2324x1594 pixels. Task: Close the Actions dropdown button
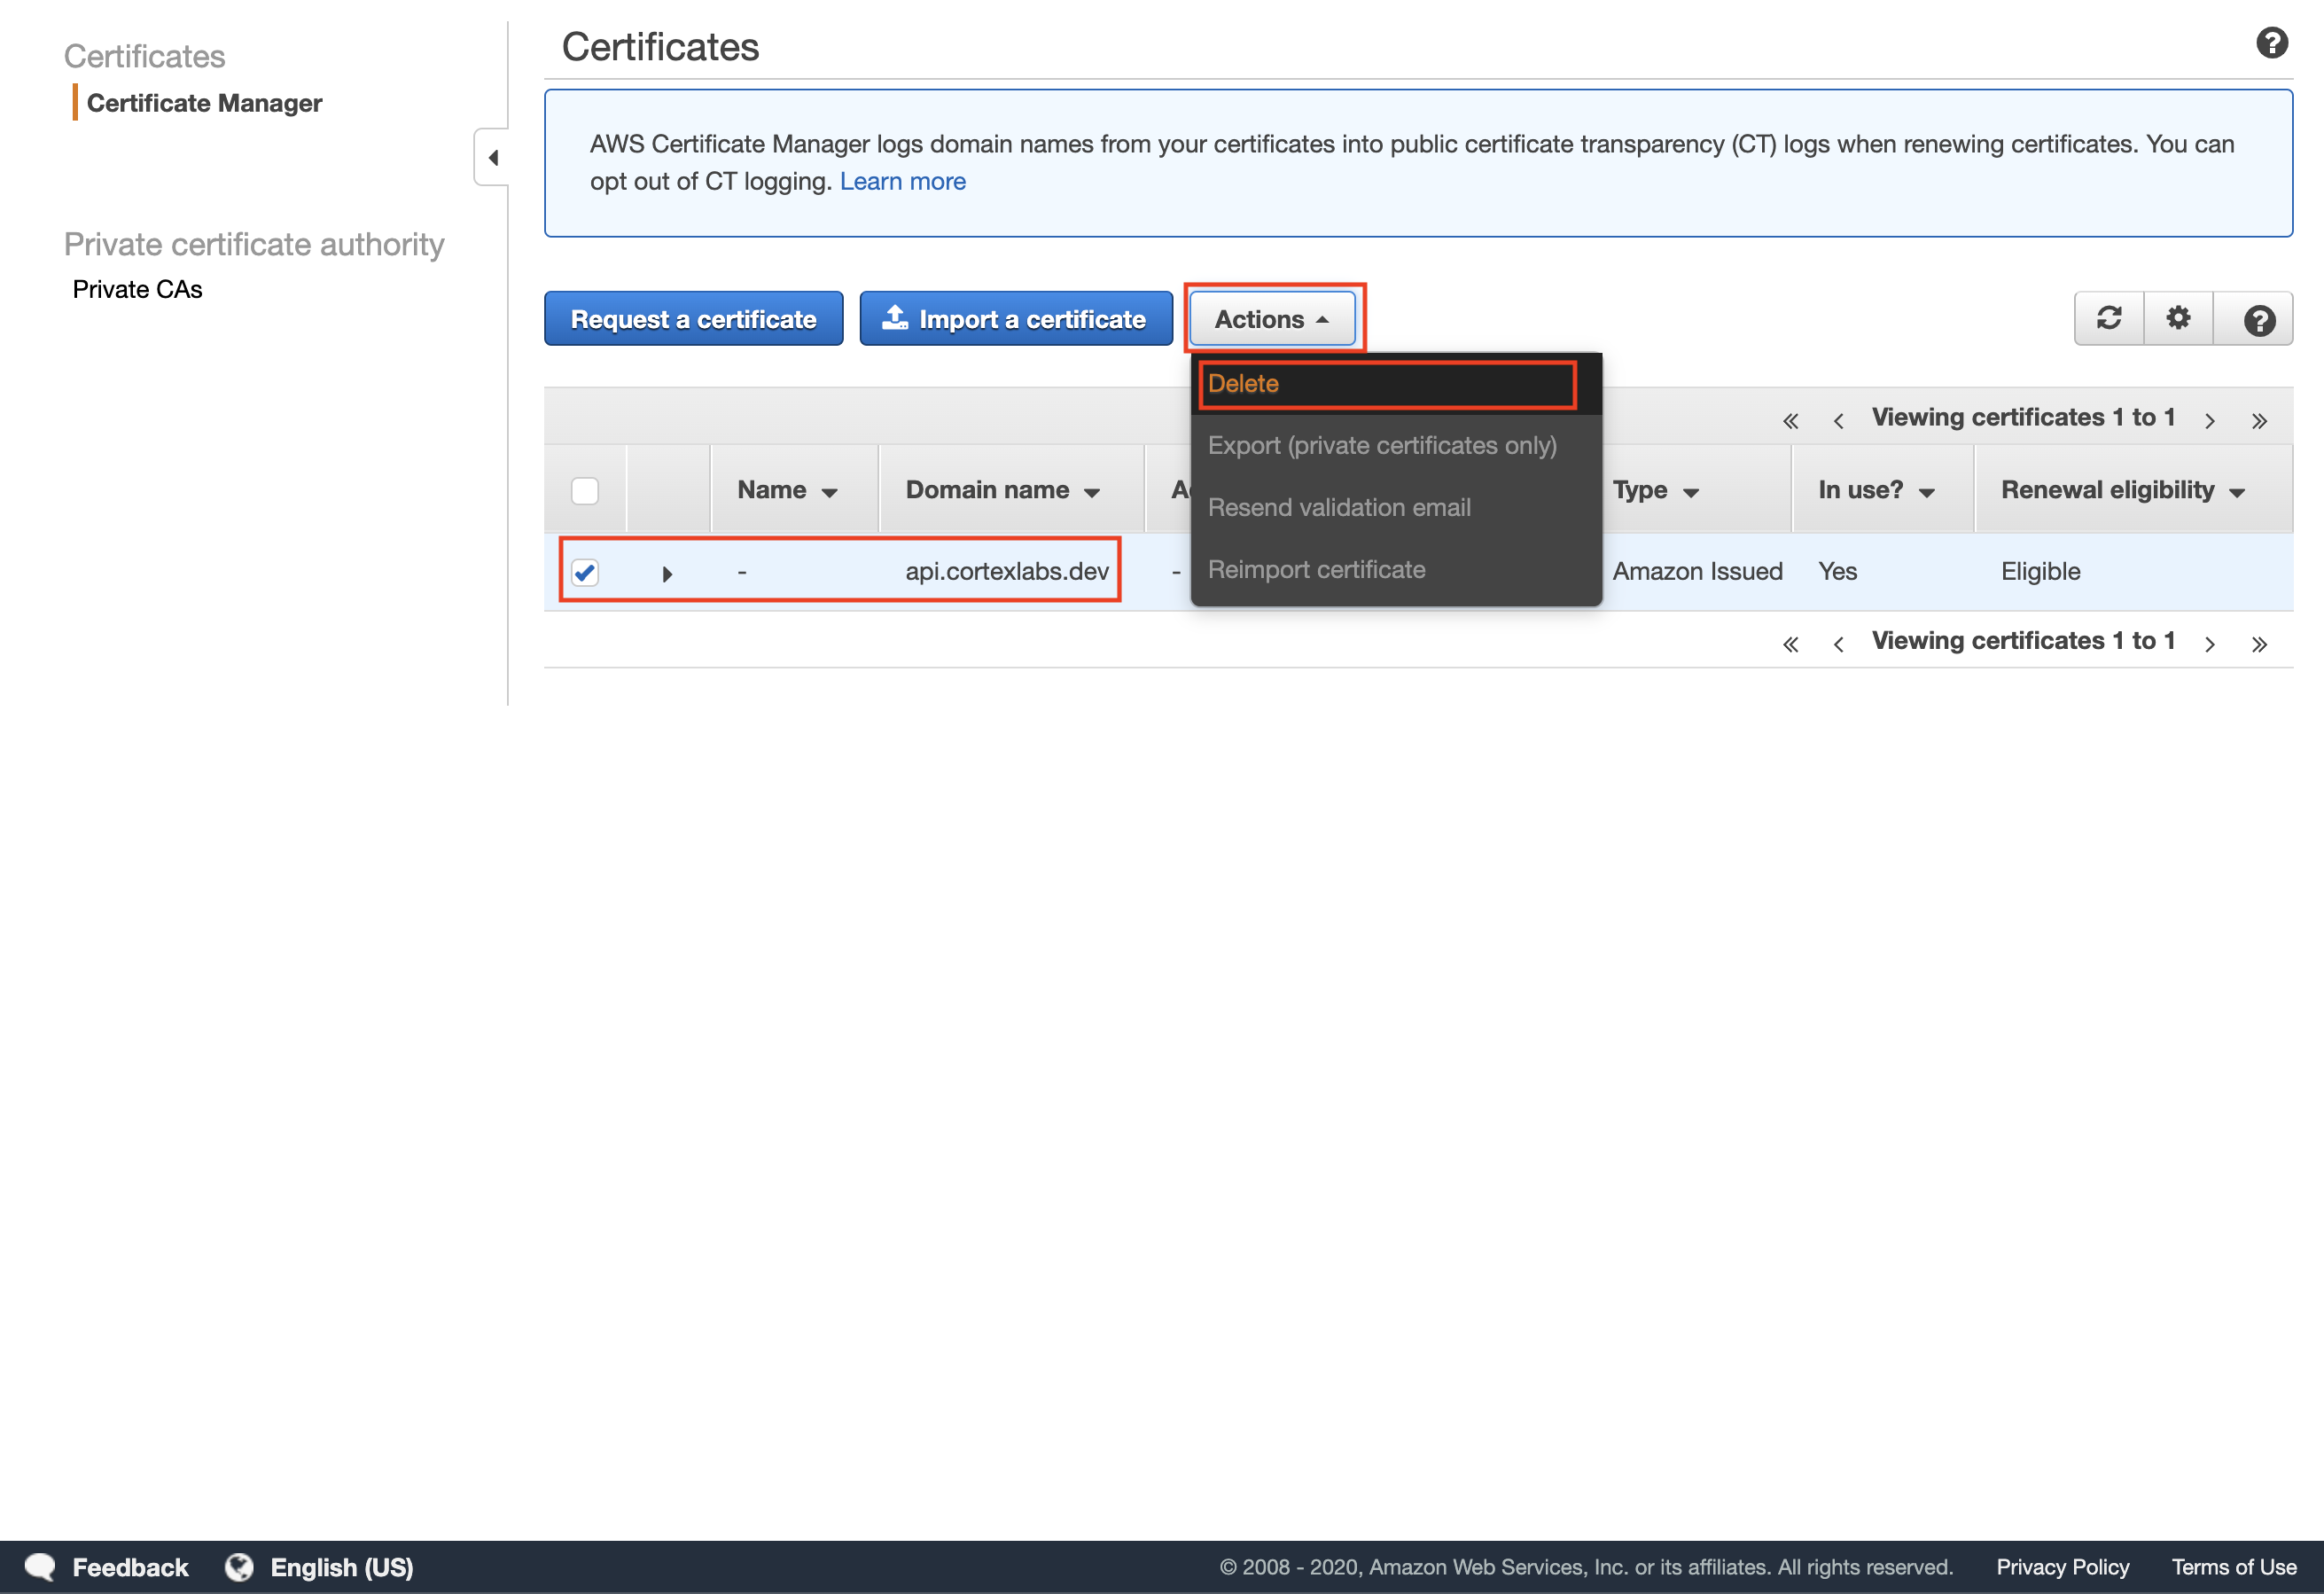pyautogui.click(x=1271, y=319)
